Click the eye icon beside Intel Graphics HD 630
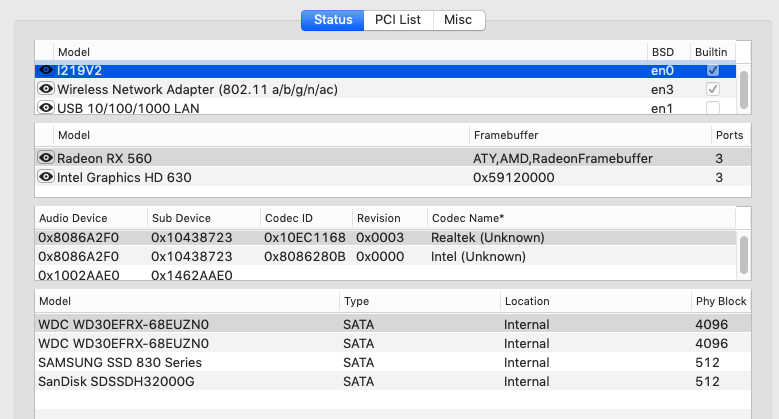The width and height of the screenshot is (779, 419). point(46,177)
